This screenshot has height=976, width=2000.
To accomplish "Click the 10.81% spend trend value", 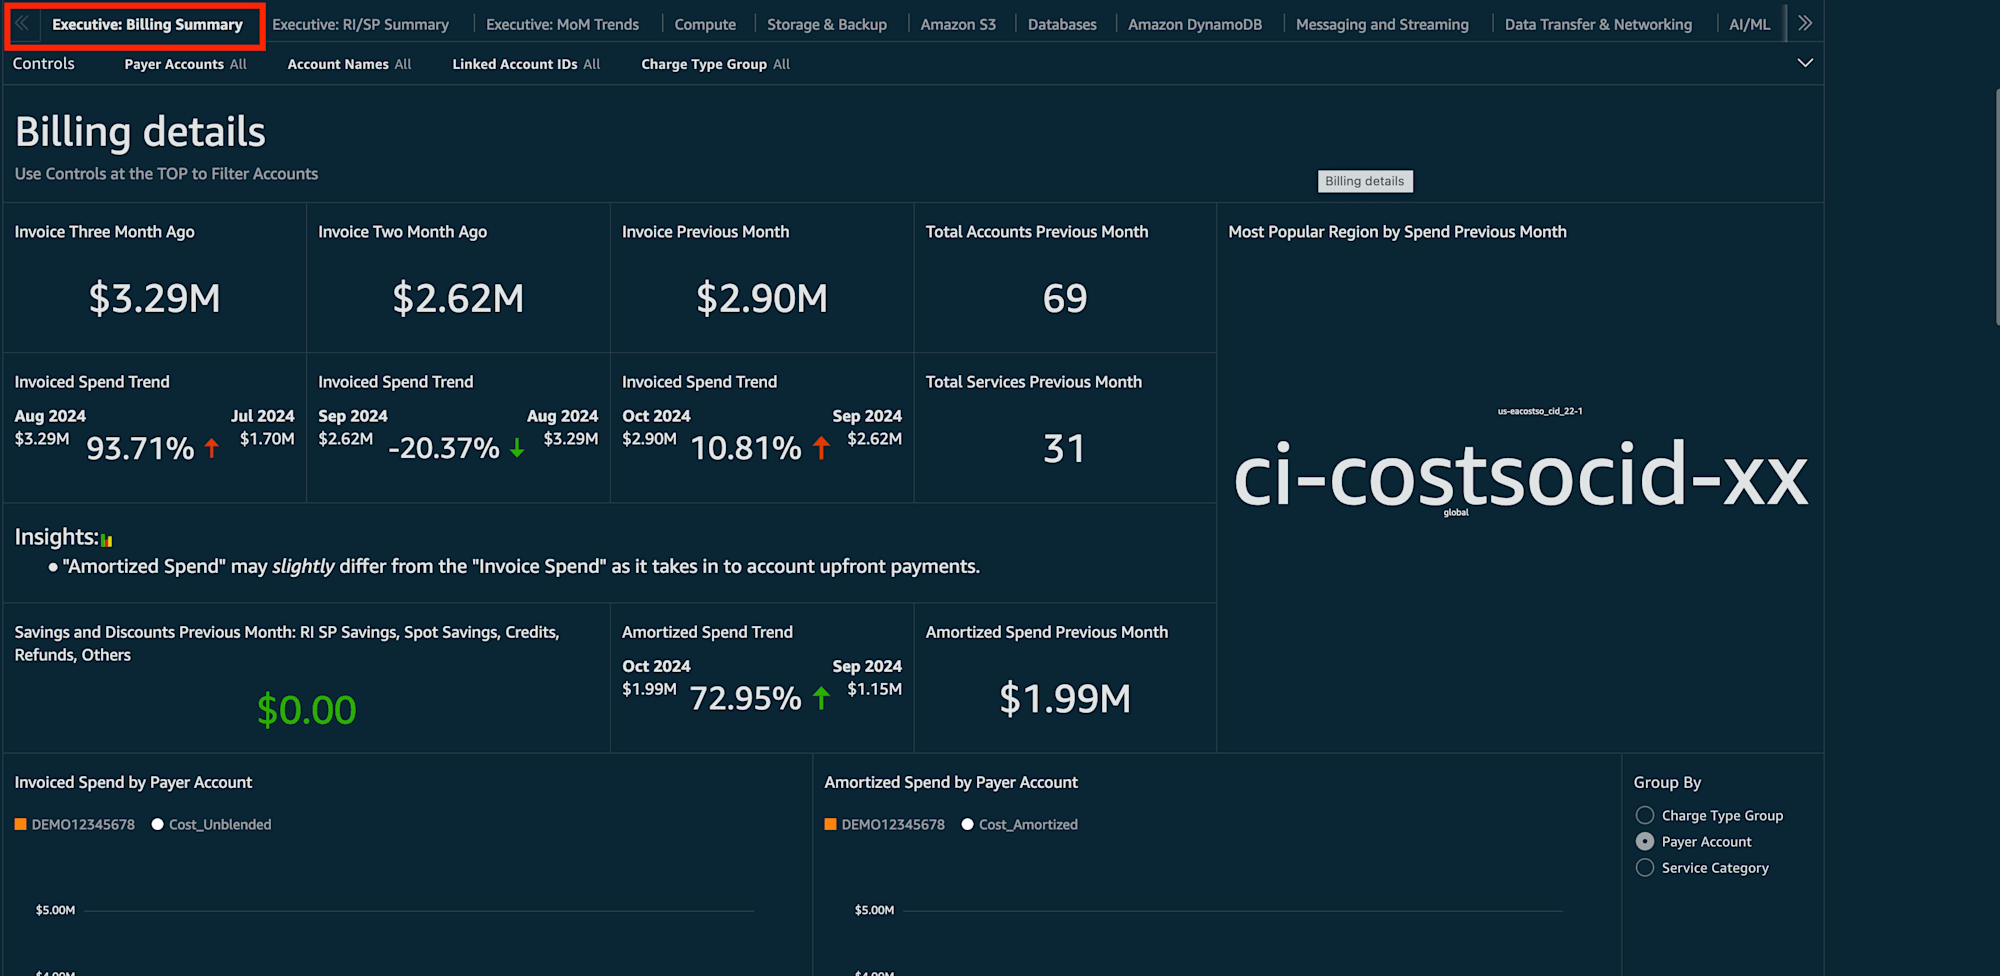I will [746, 448].
